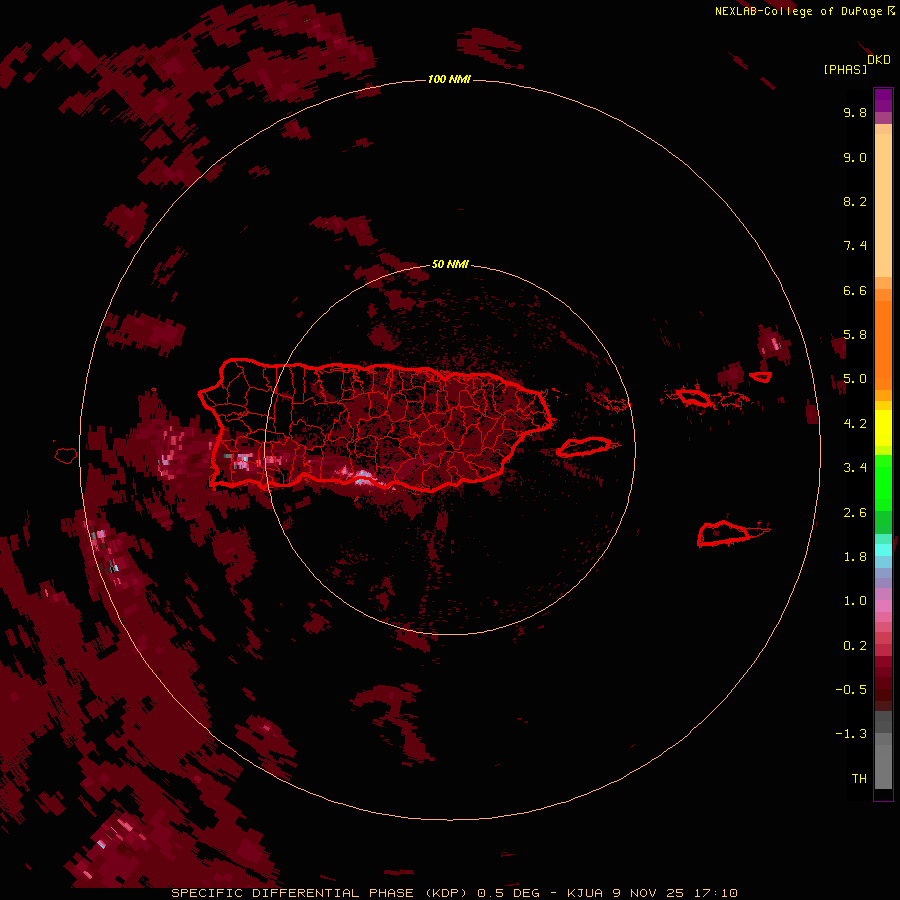This screenshot has width=900, height=900.
Task: Click the [PHAS] legend heading
Action: (x=845, y=69)
